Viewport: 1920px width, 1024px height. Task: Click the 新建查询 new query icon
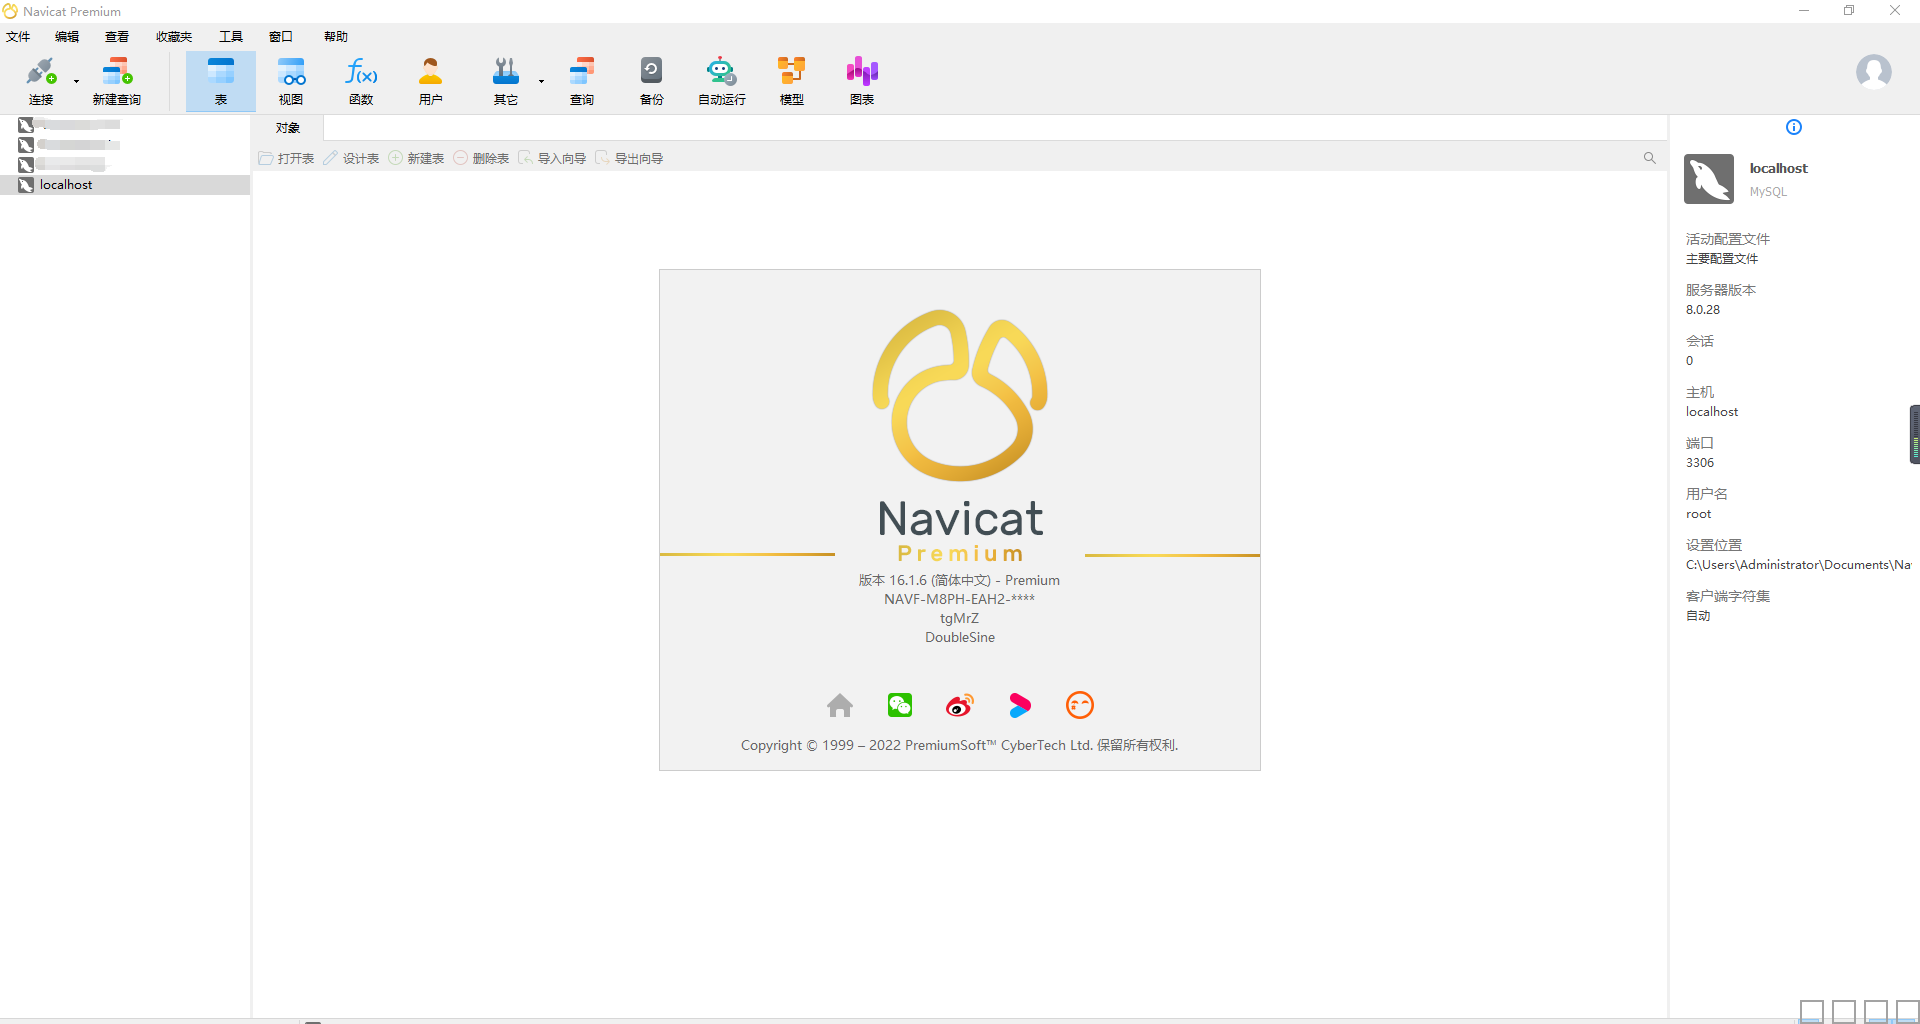click(x=117, y=81)
